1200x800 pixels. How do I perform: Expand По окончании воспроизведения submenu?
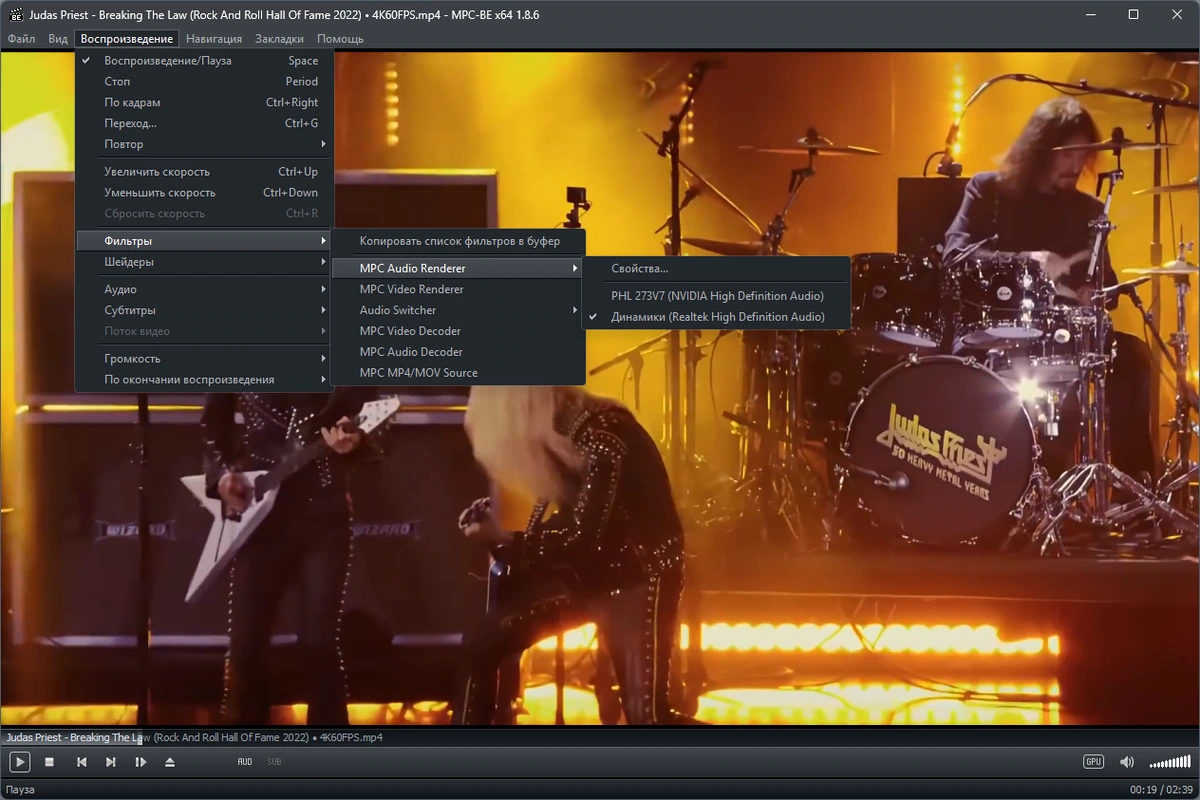click(204, 380)
